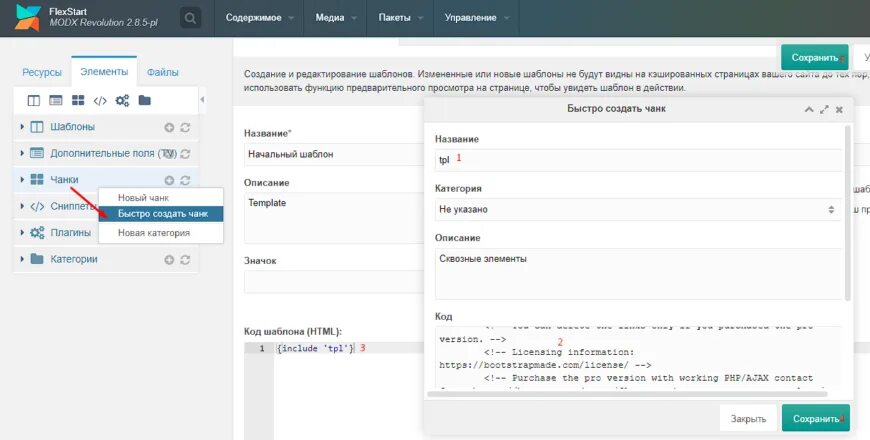Viewport: 870px width, 440px height.
Task: Select the Шаблоны tree label
Action: click(x=73, y=127)
